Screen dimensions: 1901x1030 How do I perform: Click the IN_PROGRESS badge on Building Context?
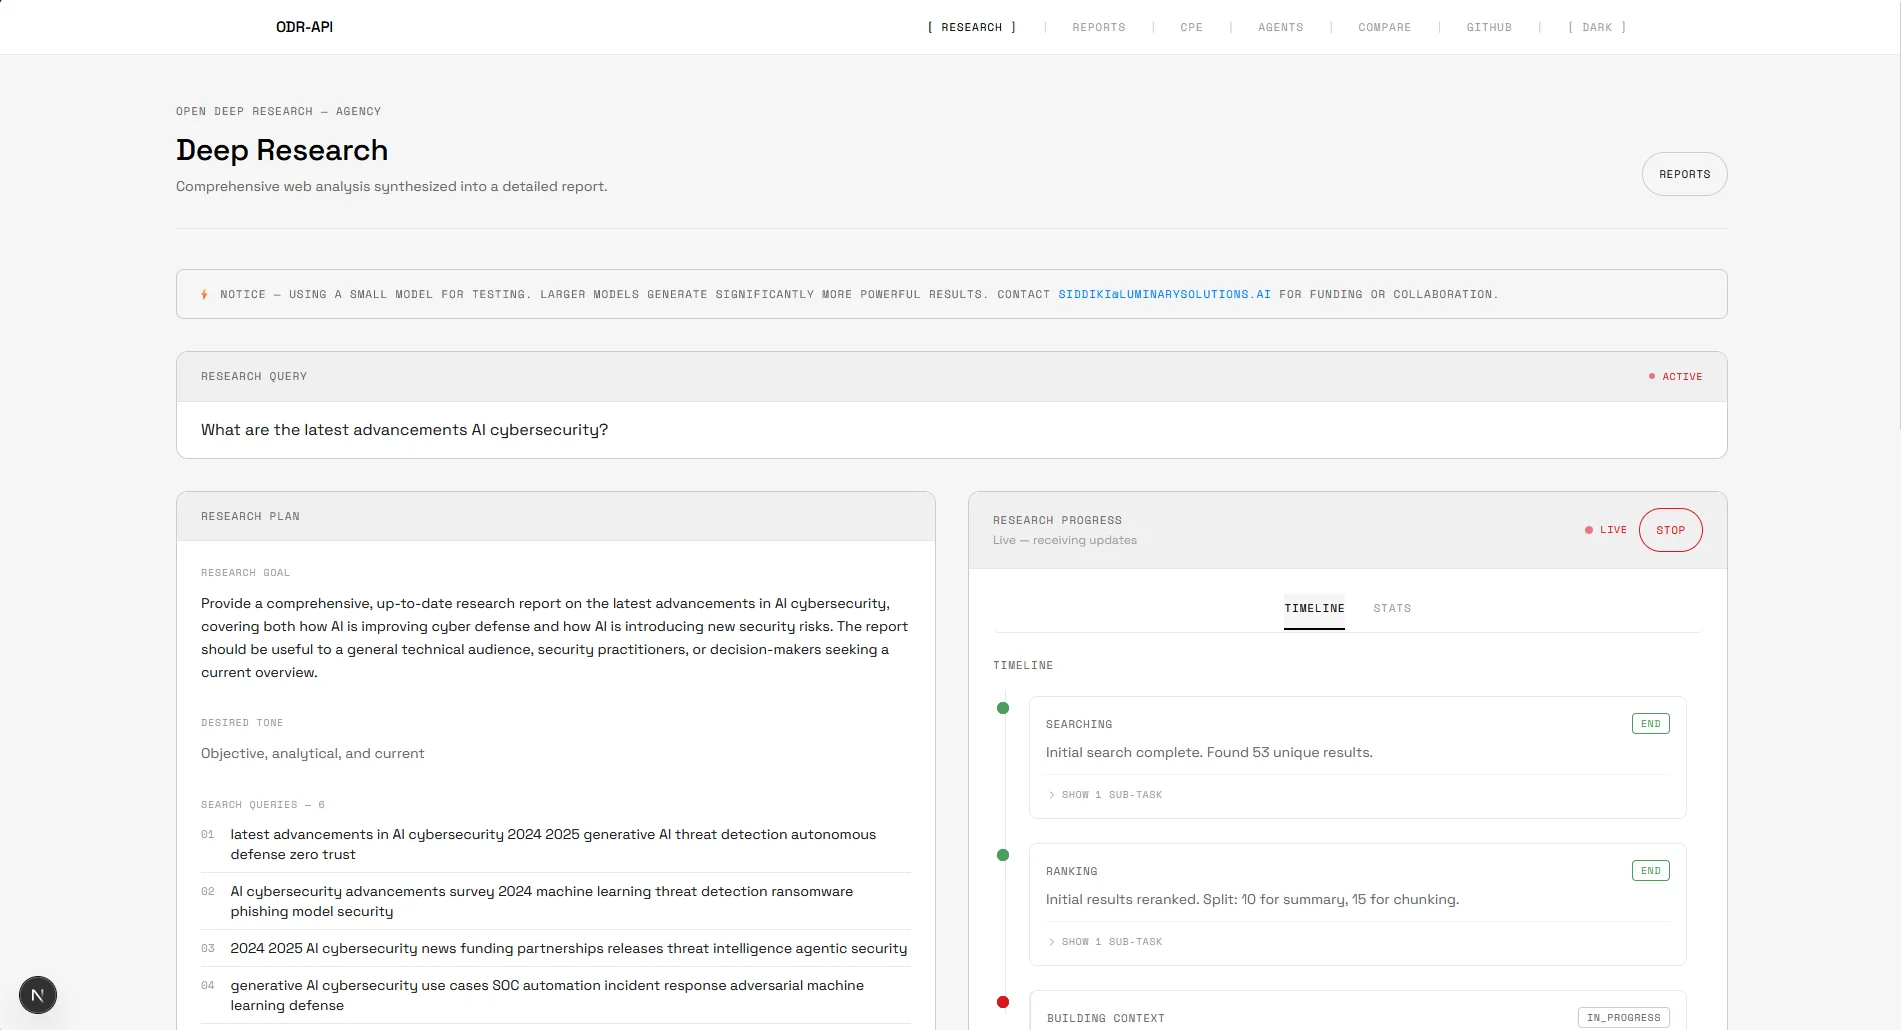coord(1623,1018)
